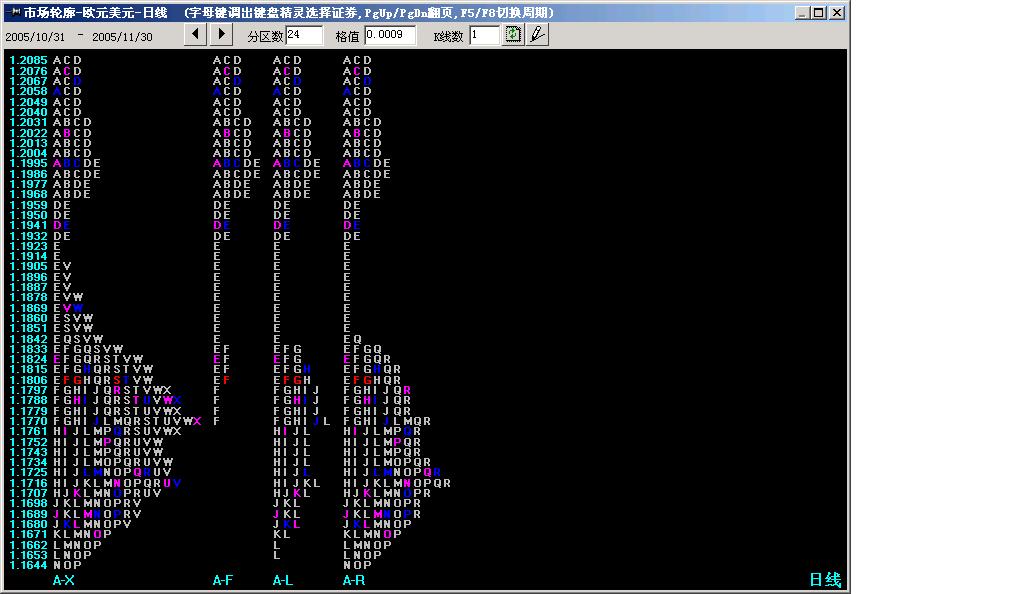1024x594 pixels.
Task: Click price level 1.1644
Action: (29, 565)
